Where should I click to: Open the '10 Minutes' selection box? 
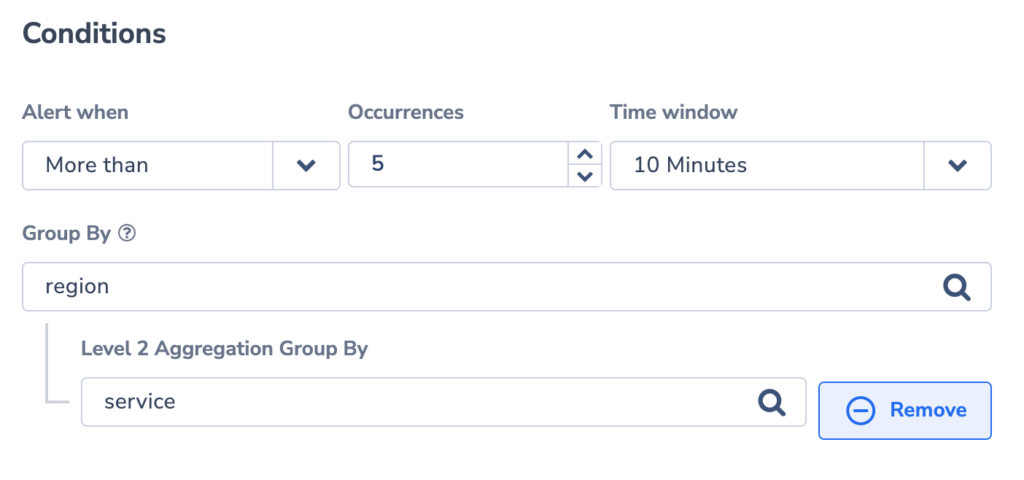[800, 166]
